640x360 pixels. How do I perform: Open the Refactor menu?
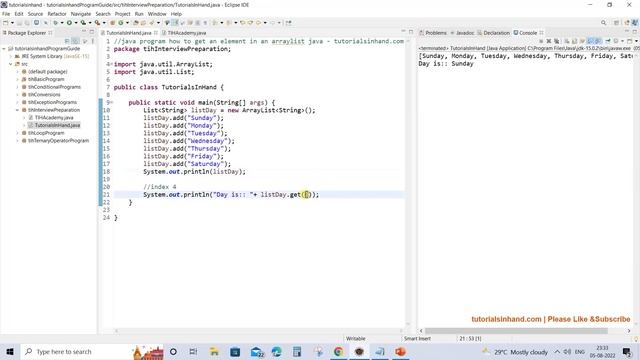tap(57, 14)
